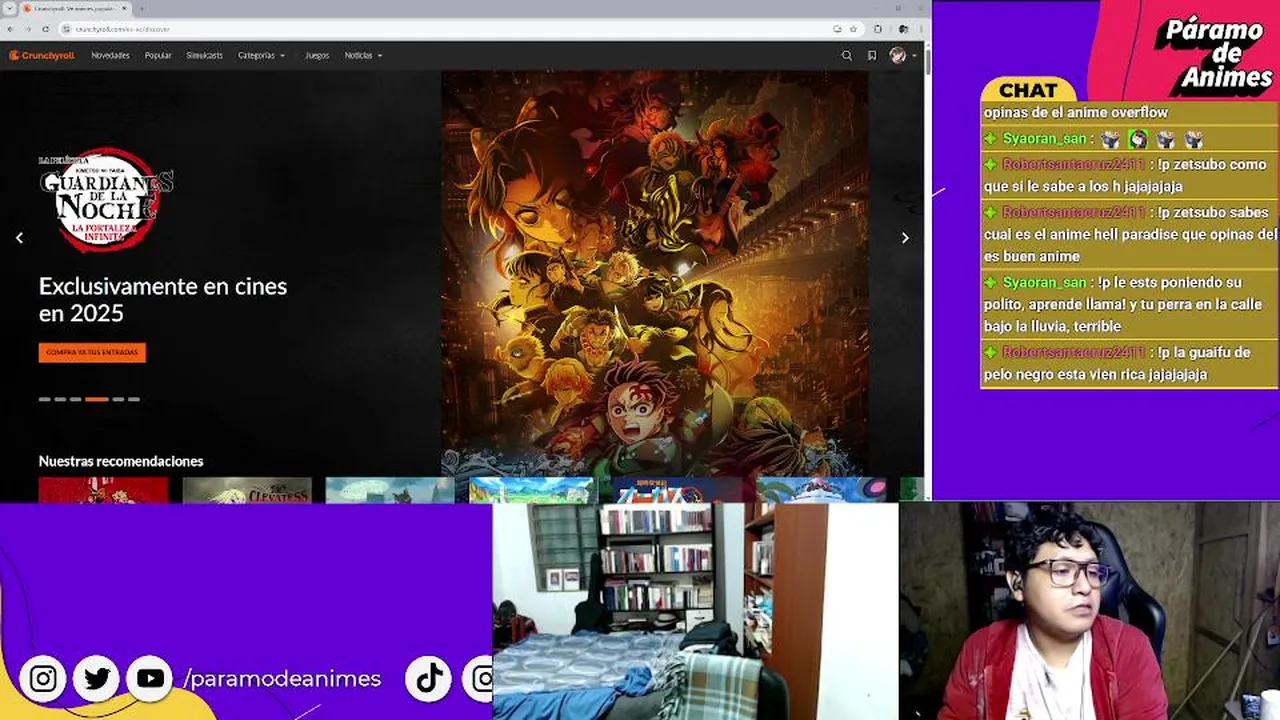1280x720 pixels.
Task: Open the Popular menu item
Action: coord(158,56)
